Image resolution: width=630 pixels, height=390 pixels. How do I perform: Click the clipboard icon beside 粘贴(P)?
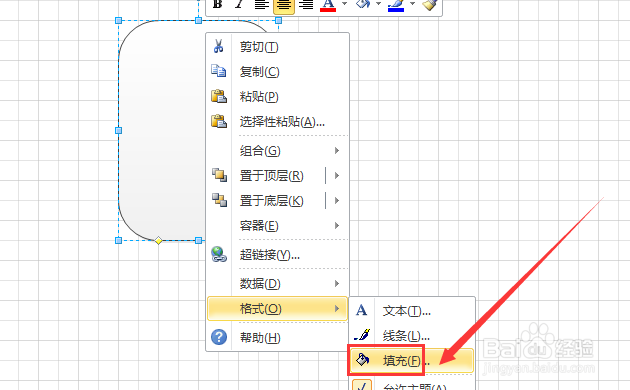click(219, 96)
